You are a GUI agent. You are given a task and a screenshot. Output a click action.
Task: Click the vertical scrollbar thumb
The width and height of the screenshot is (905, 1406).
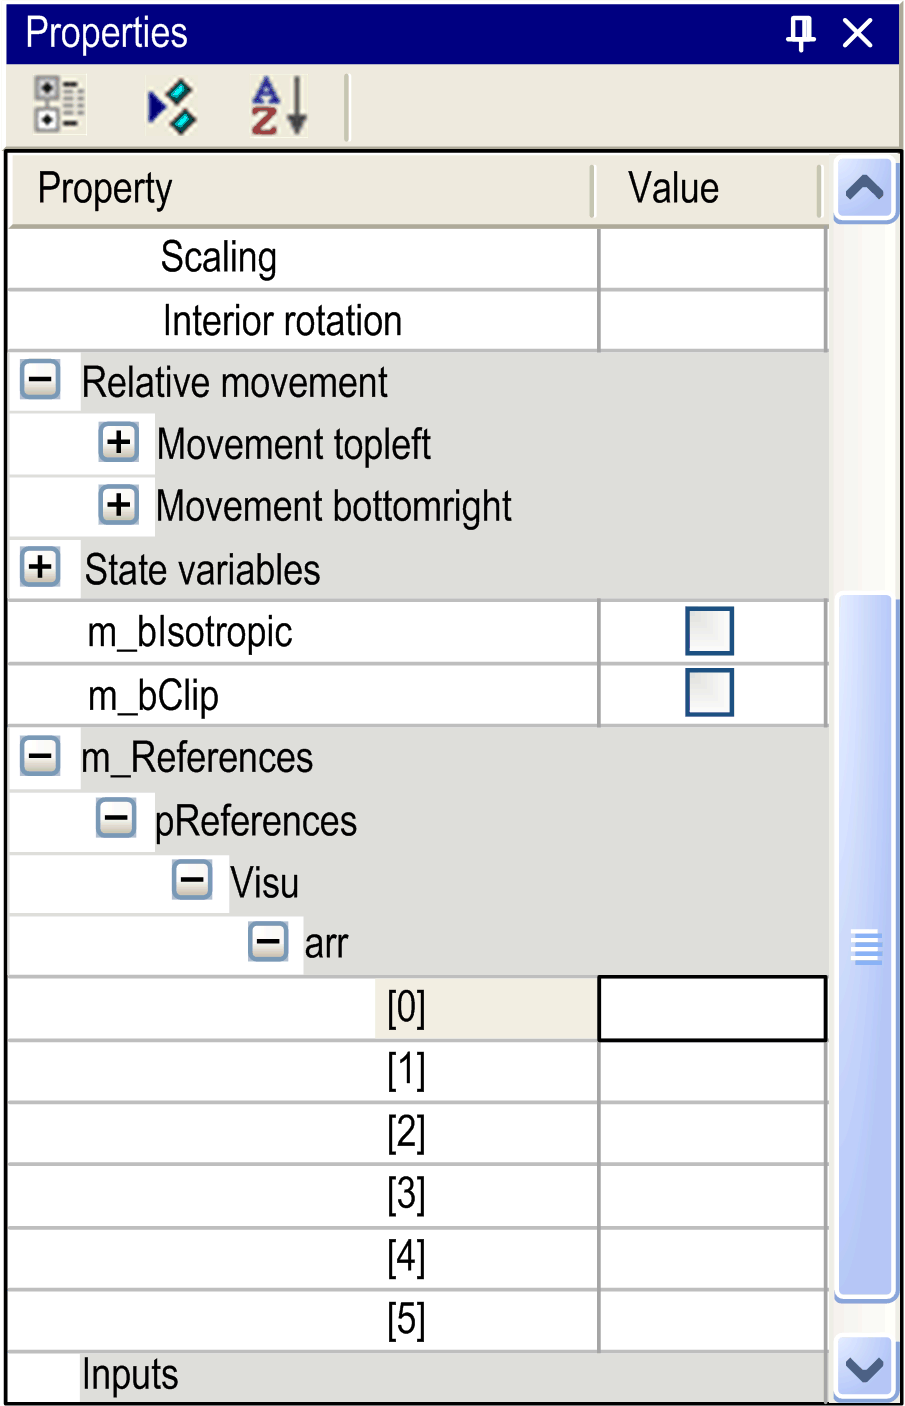click(865, 947)
